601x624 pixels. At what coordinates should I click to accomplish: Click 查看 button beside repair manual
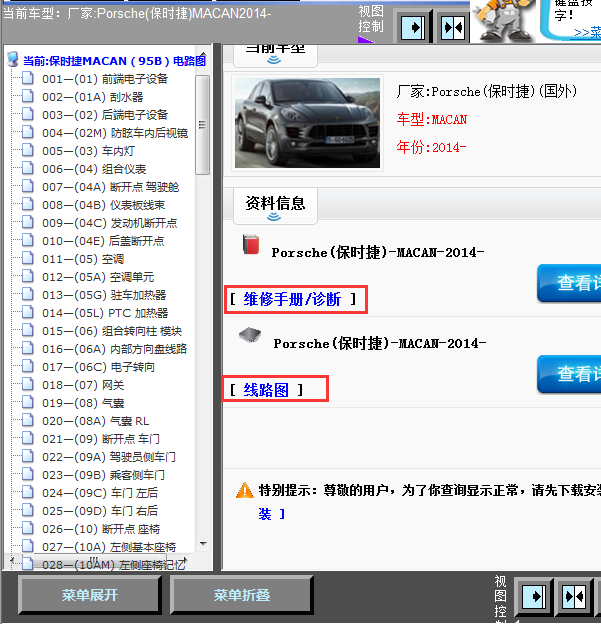tap(569, 283)
